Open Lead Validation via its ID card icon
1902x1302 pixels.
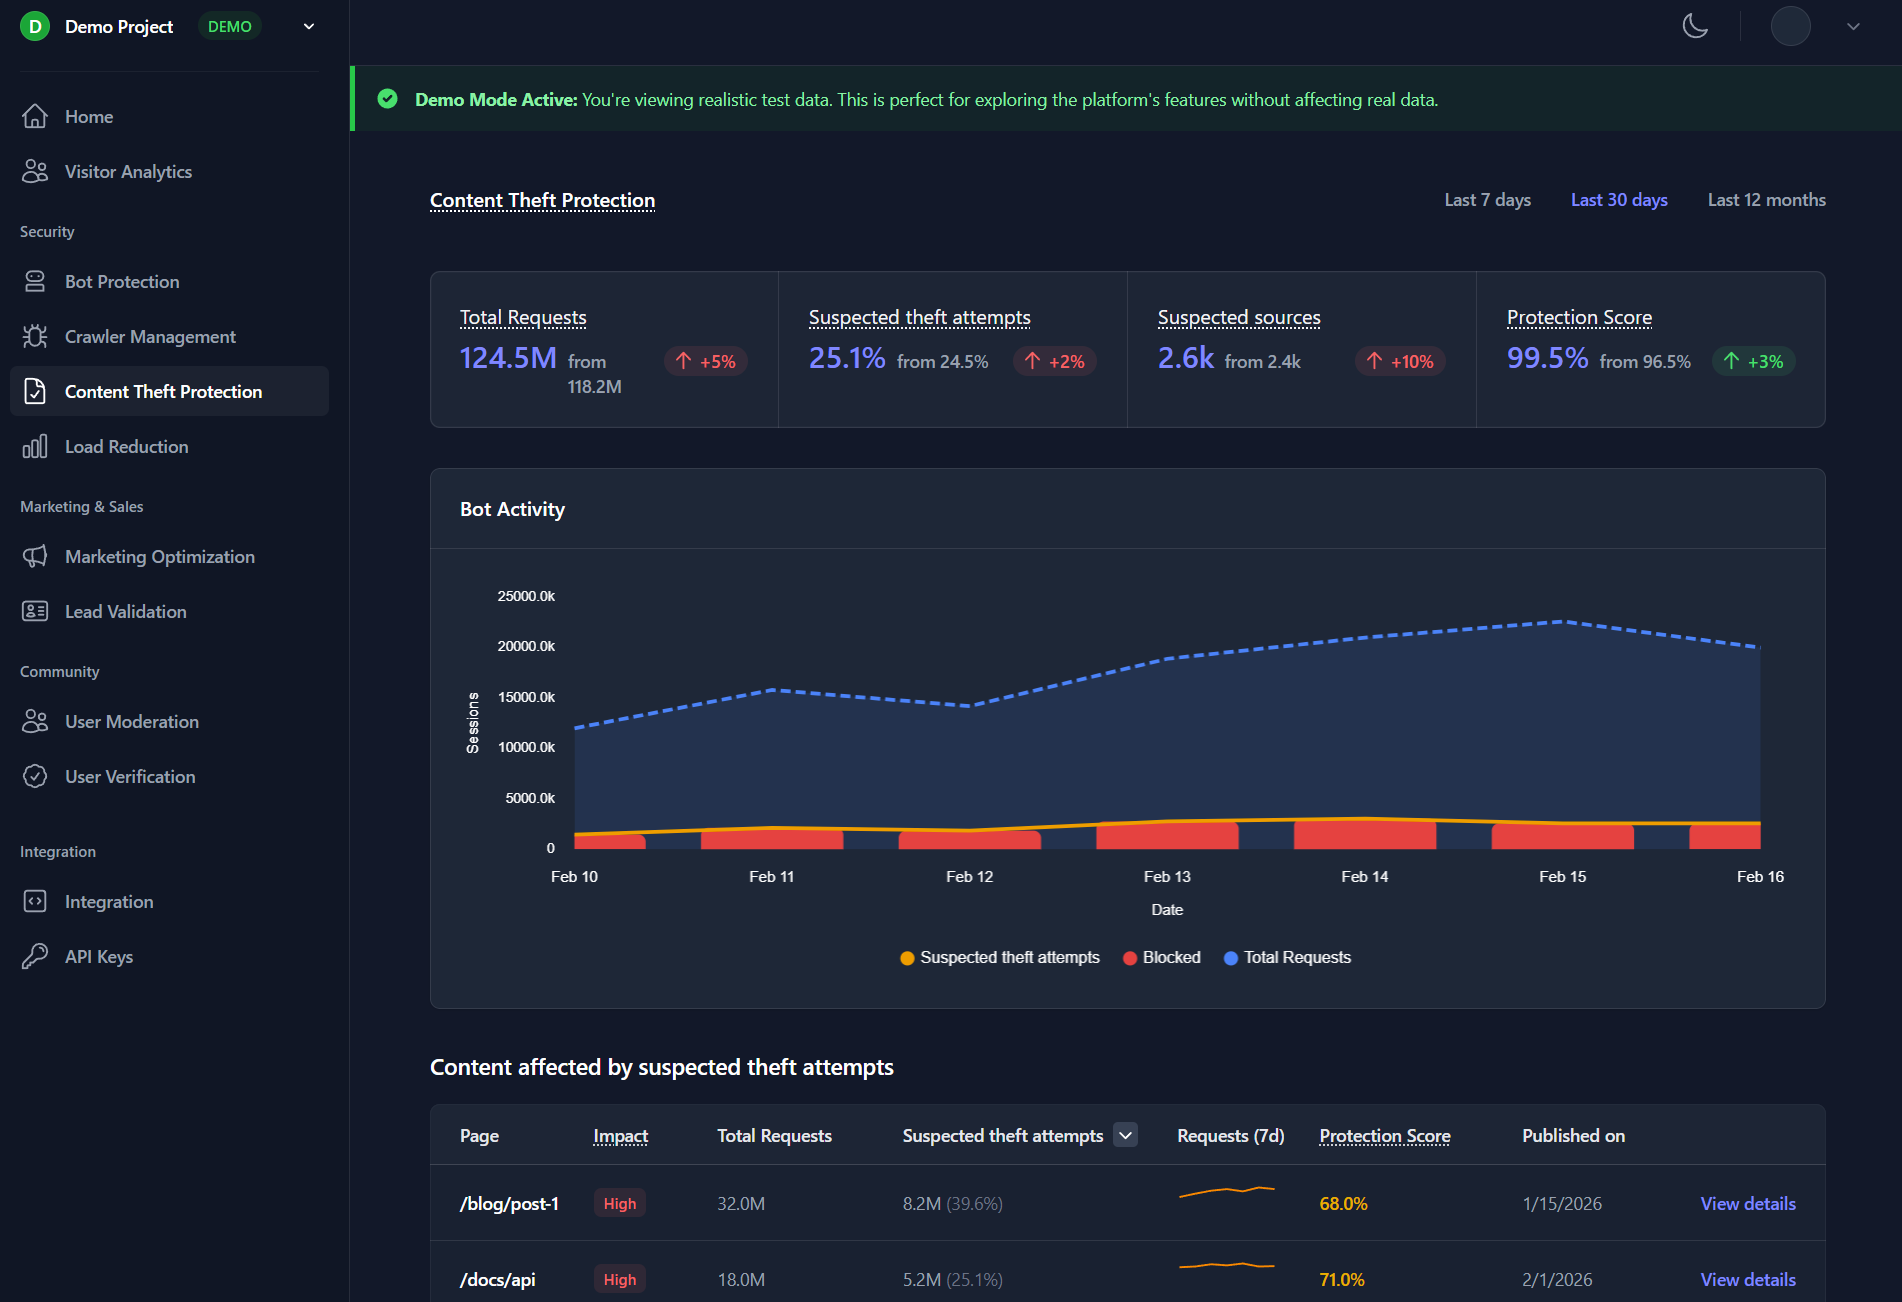[35, 612]
